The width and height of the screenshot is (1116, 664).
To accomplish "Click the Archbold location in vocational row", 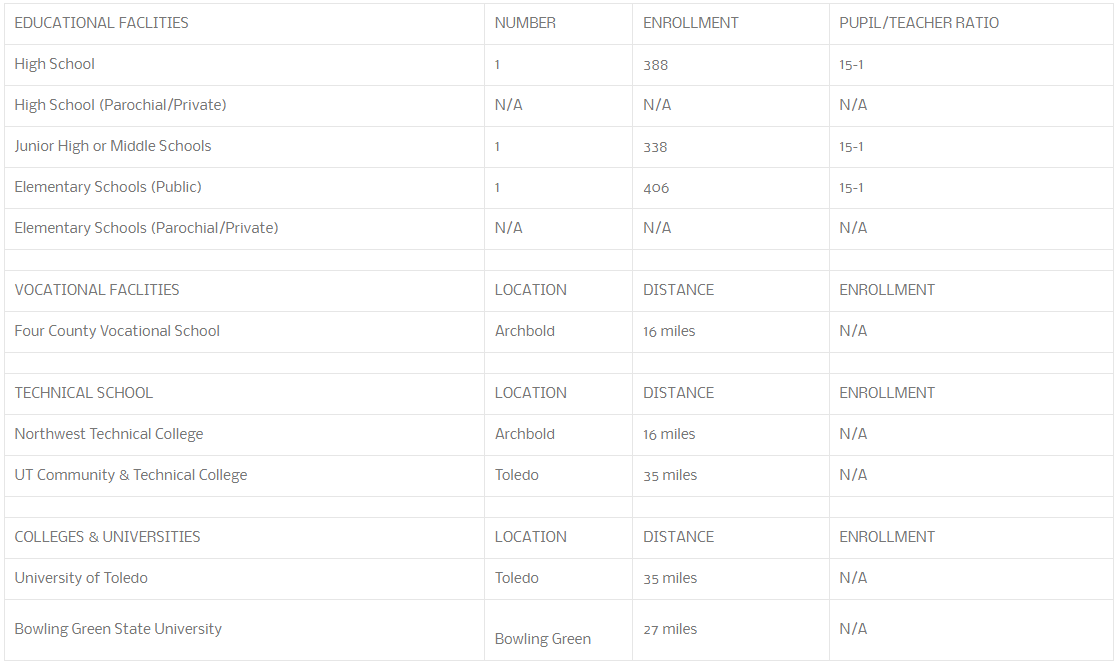I will click(x=525, y=331).
